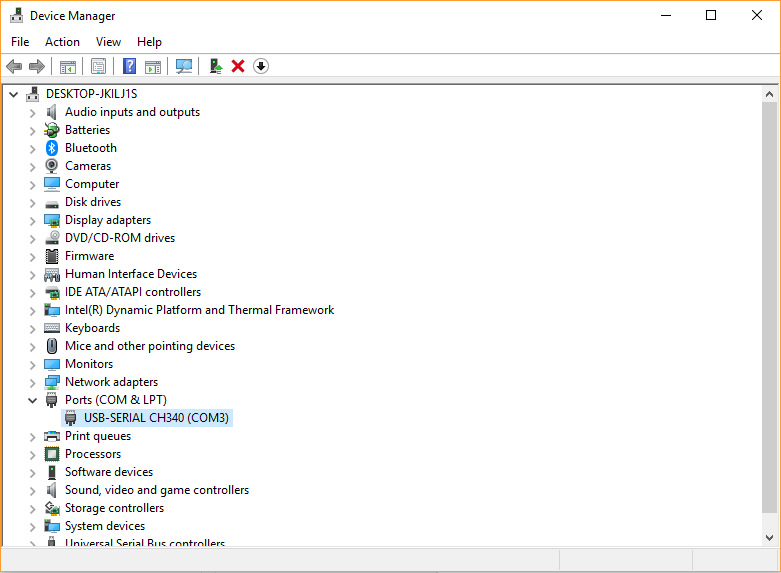Screen dimensions: 781x573
Task: Click the blue Help question-mark icon
Action: (130, 66)
